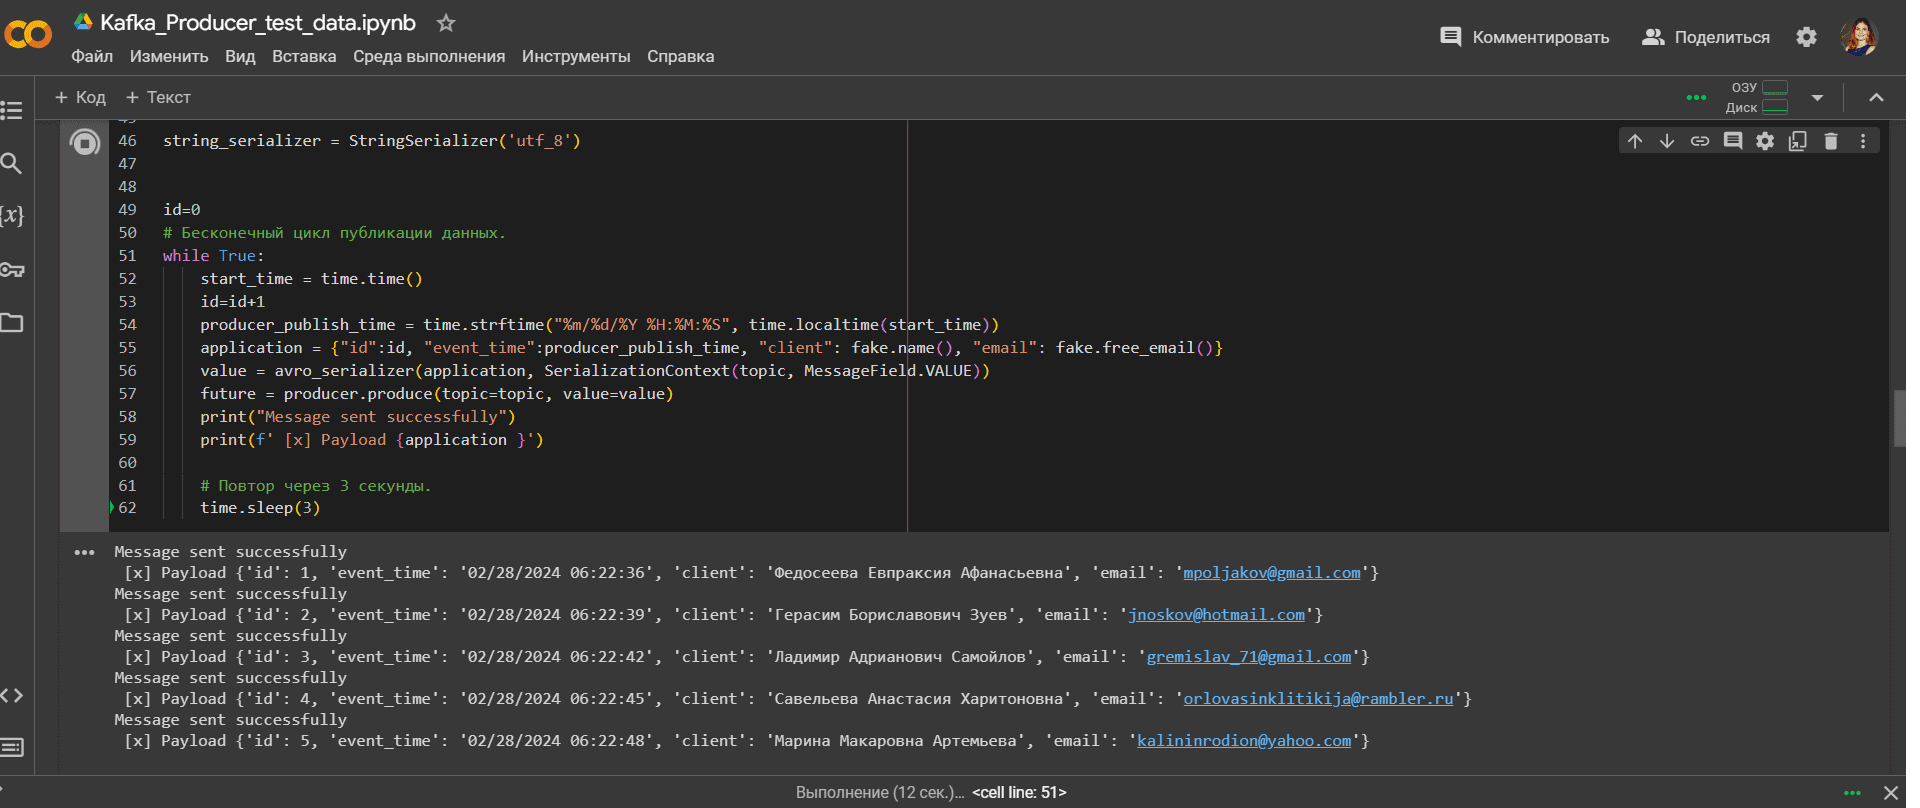Viewport: 1920px width, 808px height.
Task: Open output cell options ellipsis
Action: tap(84, 552)
